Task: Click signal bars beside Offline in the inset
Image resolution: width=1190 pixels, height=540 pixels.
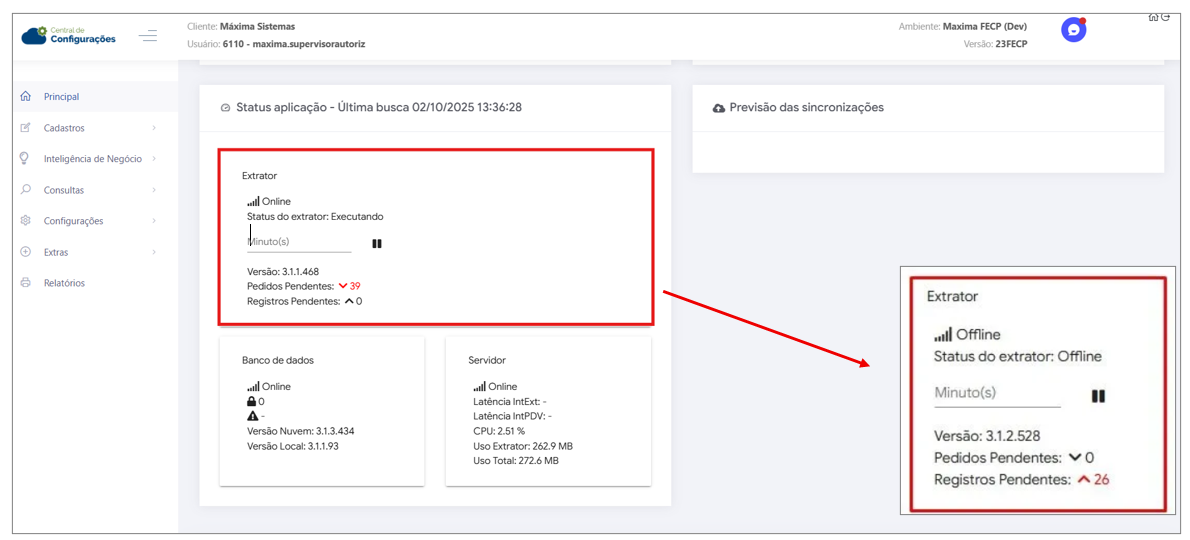Action: [943, 334]
